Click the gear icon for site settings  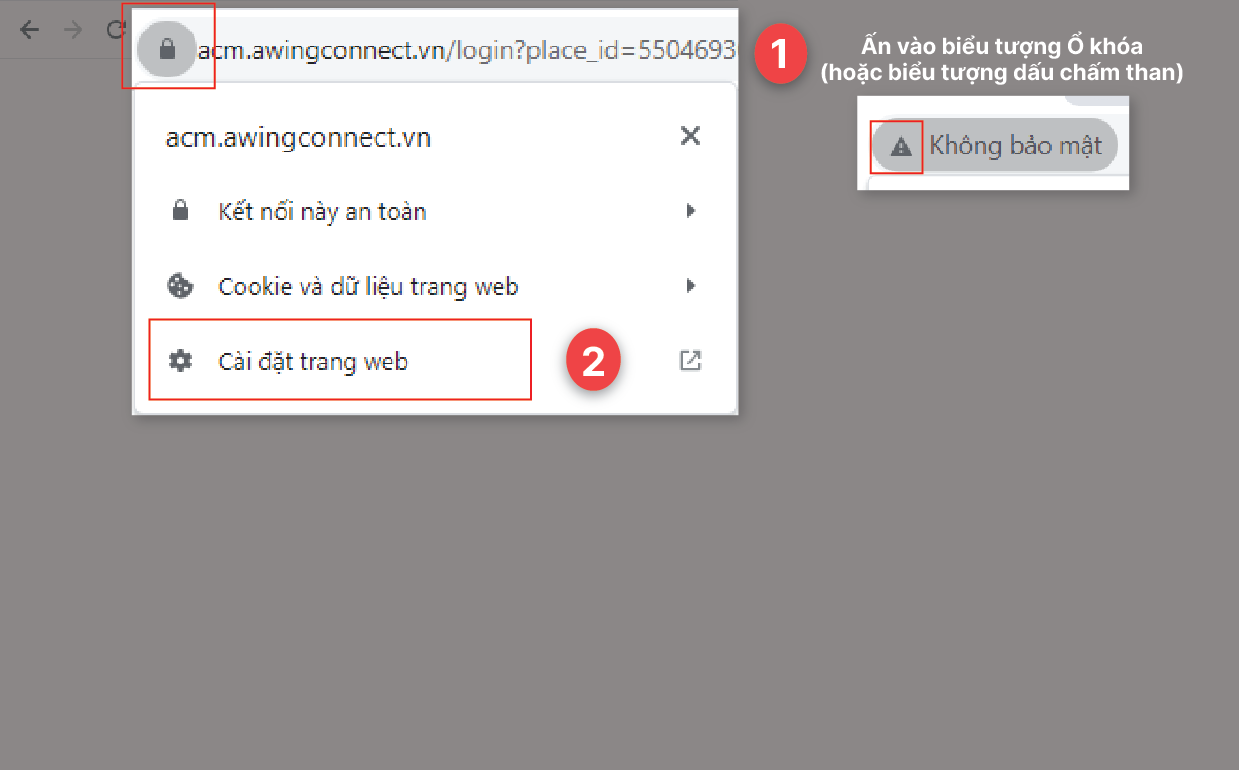click(180, 361)
